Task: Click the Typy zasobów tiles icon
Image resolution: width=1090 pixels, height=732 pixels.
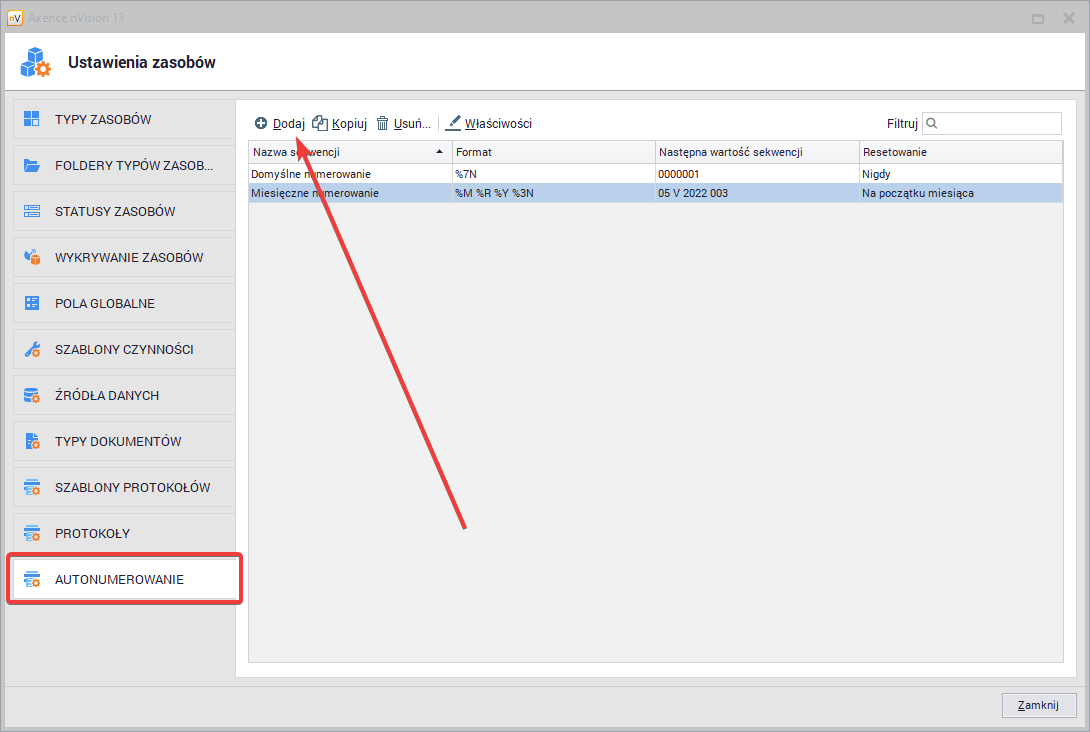Action: click(x=32, y=120)
